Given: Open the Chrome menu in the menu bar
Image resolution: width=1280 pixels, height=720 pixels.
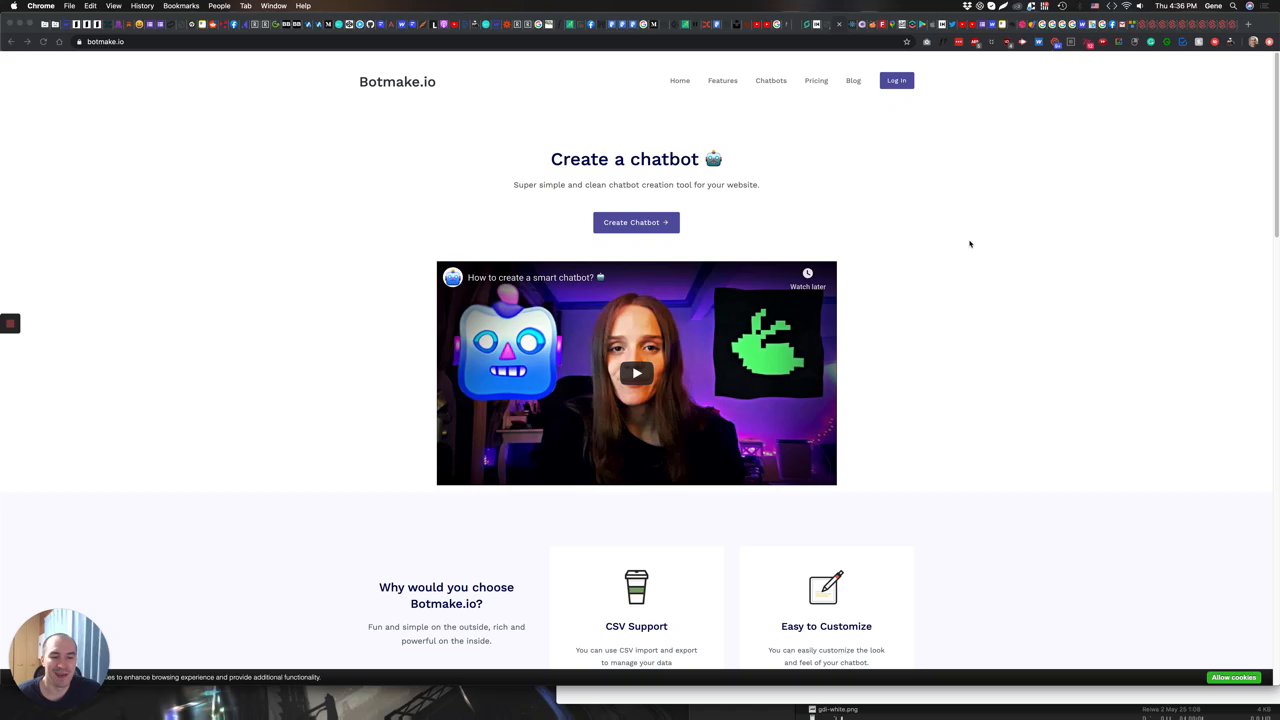Looking at the screenshot, I should [x=41, y=6].
